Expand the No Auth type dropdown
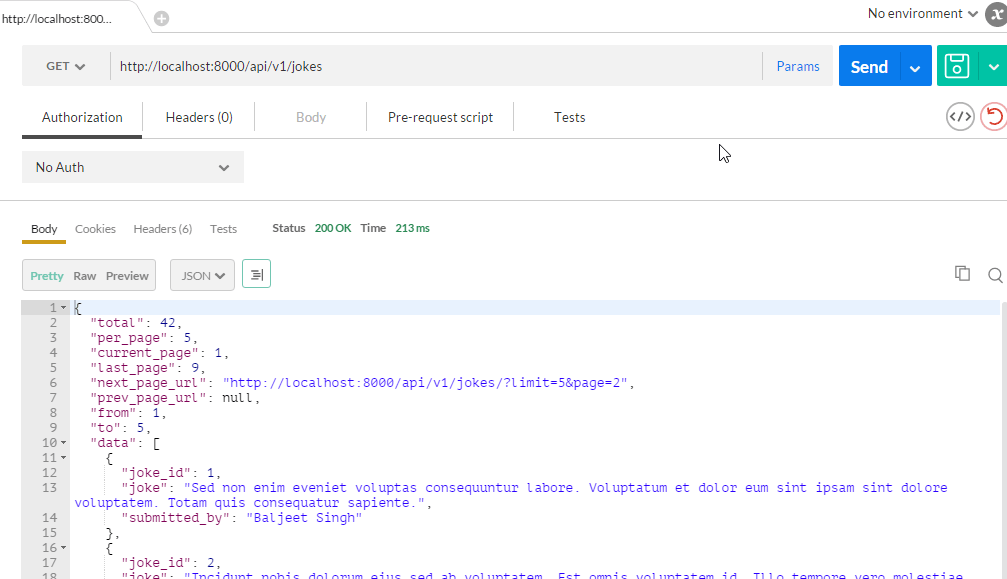 [132, 167]
